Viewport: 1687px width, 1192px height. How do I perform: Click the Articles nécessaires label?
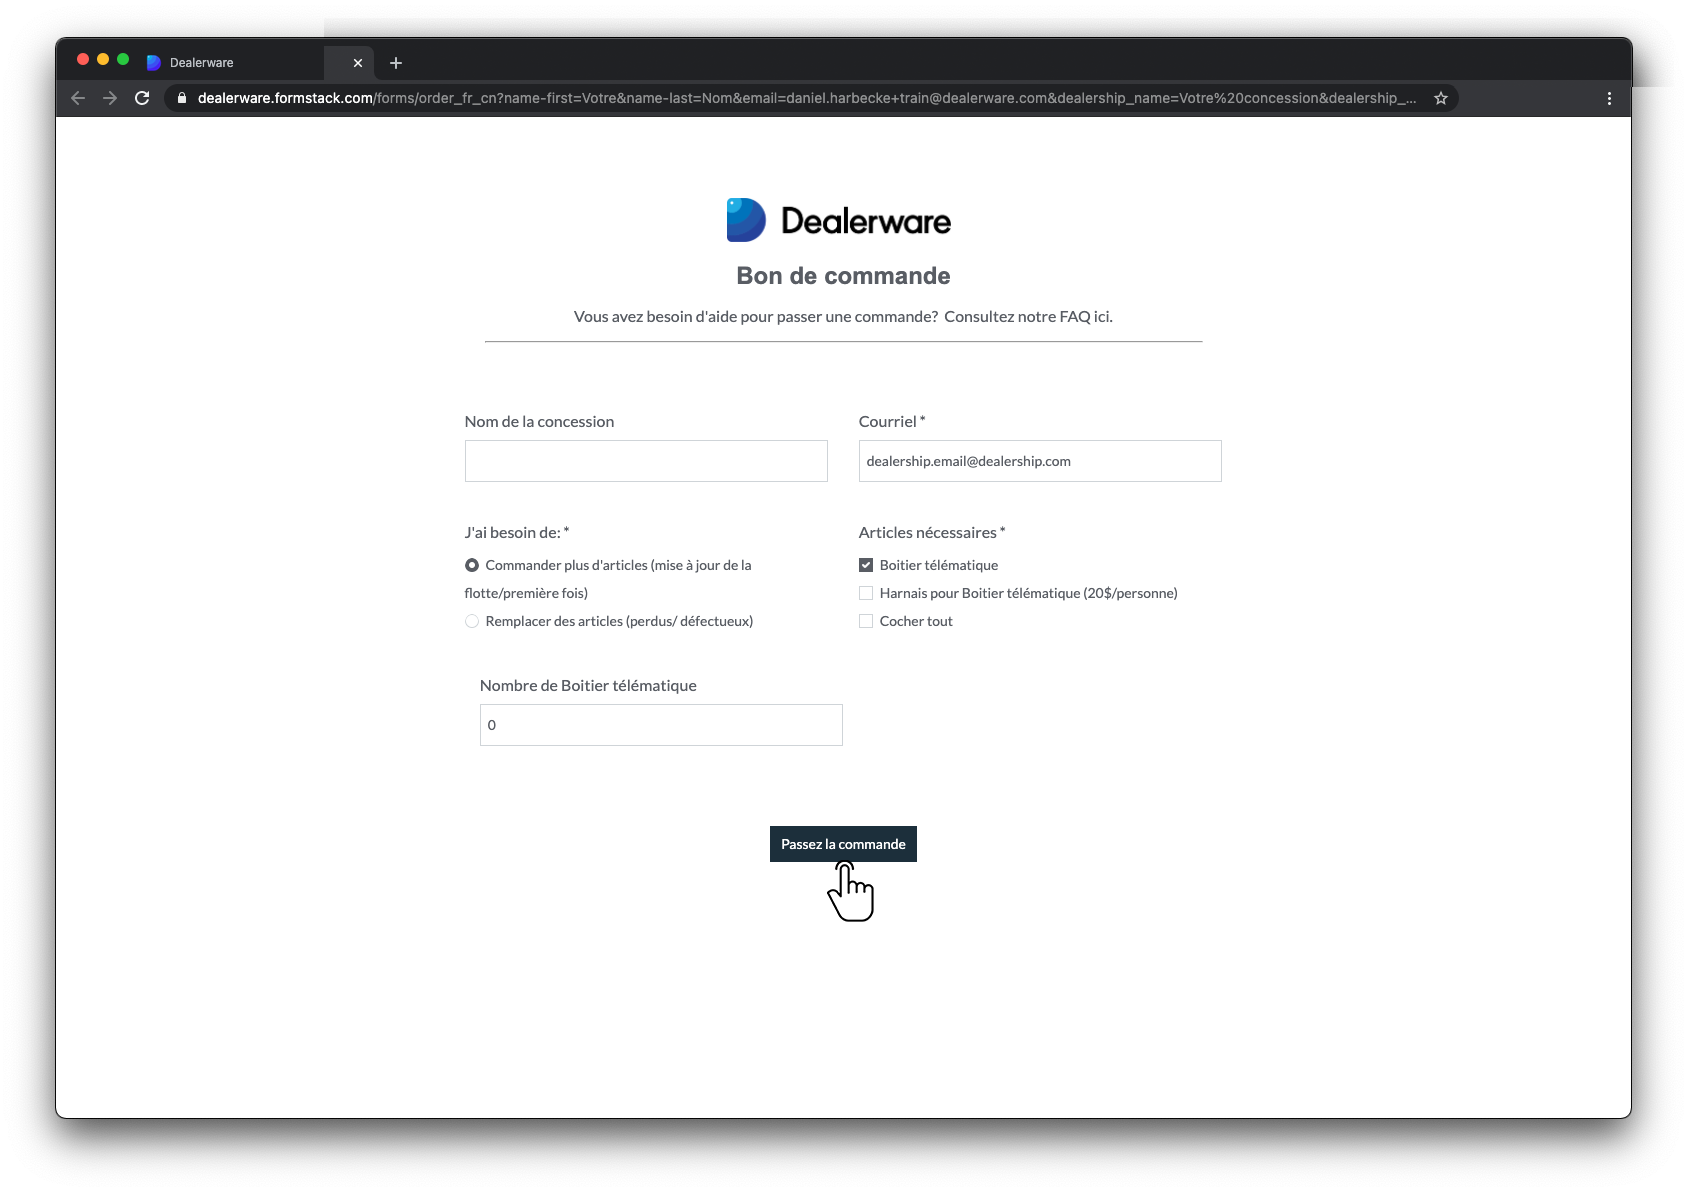click(932, 533)
